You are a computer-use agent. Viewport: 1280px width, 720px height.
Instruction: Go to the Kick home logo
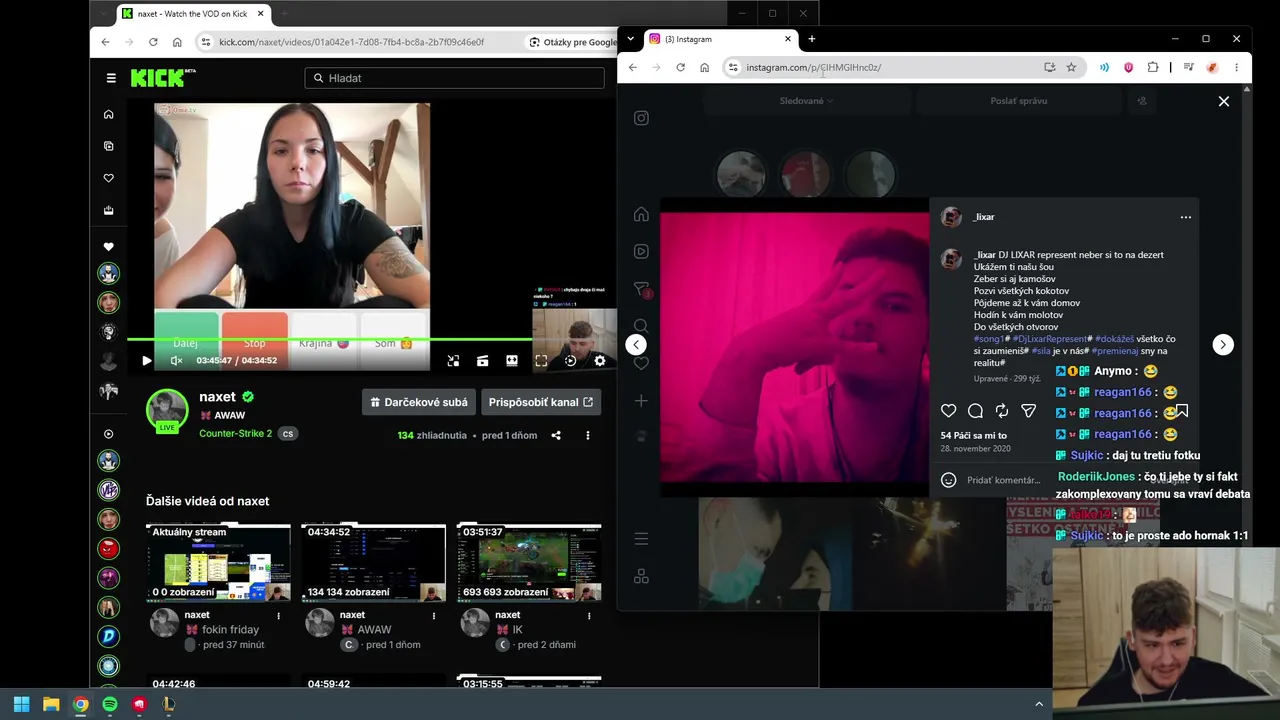click(x=163, y=78)
